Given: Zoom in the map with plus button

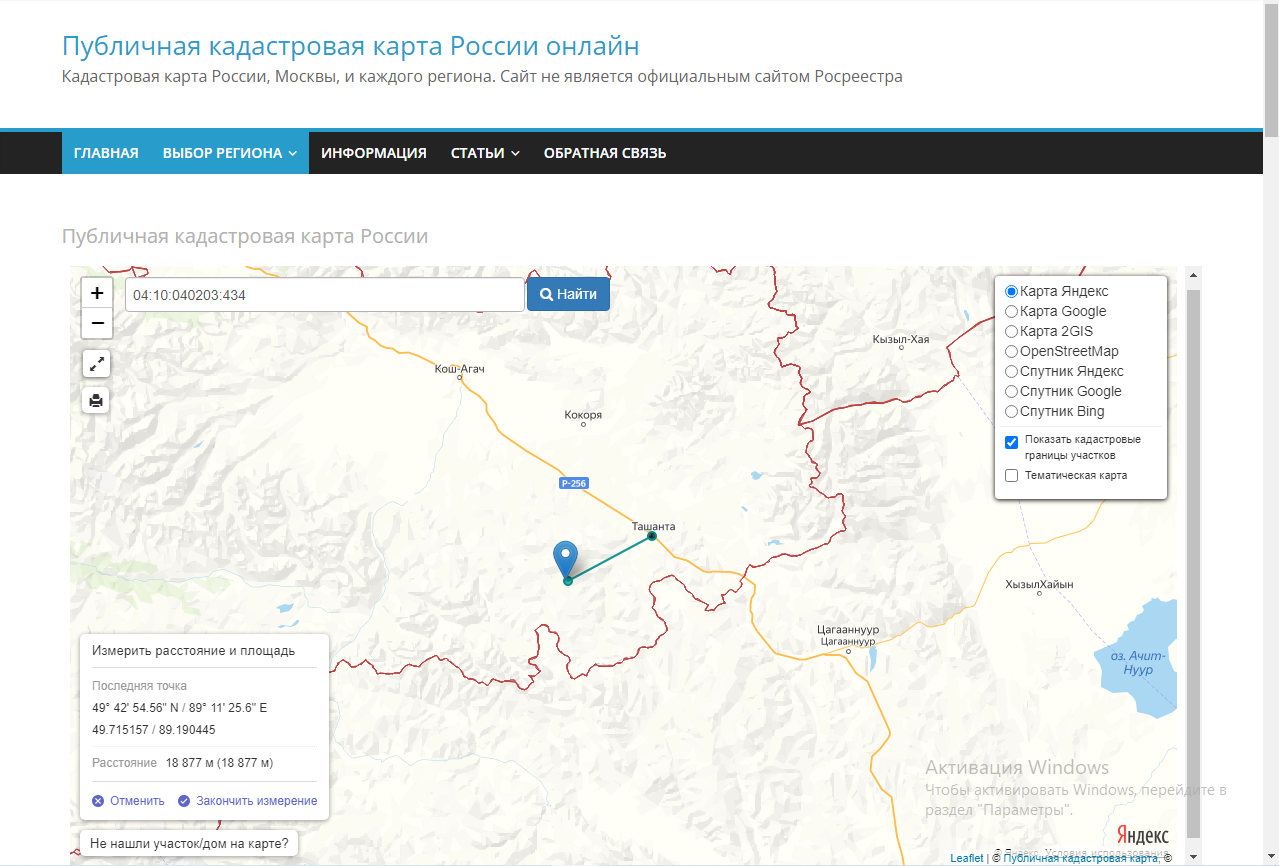Looking at the screenshot, I should pos(97,293).
